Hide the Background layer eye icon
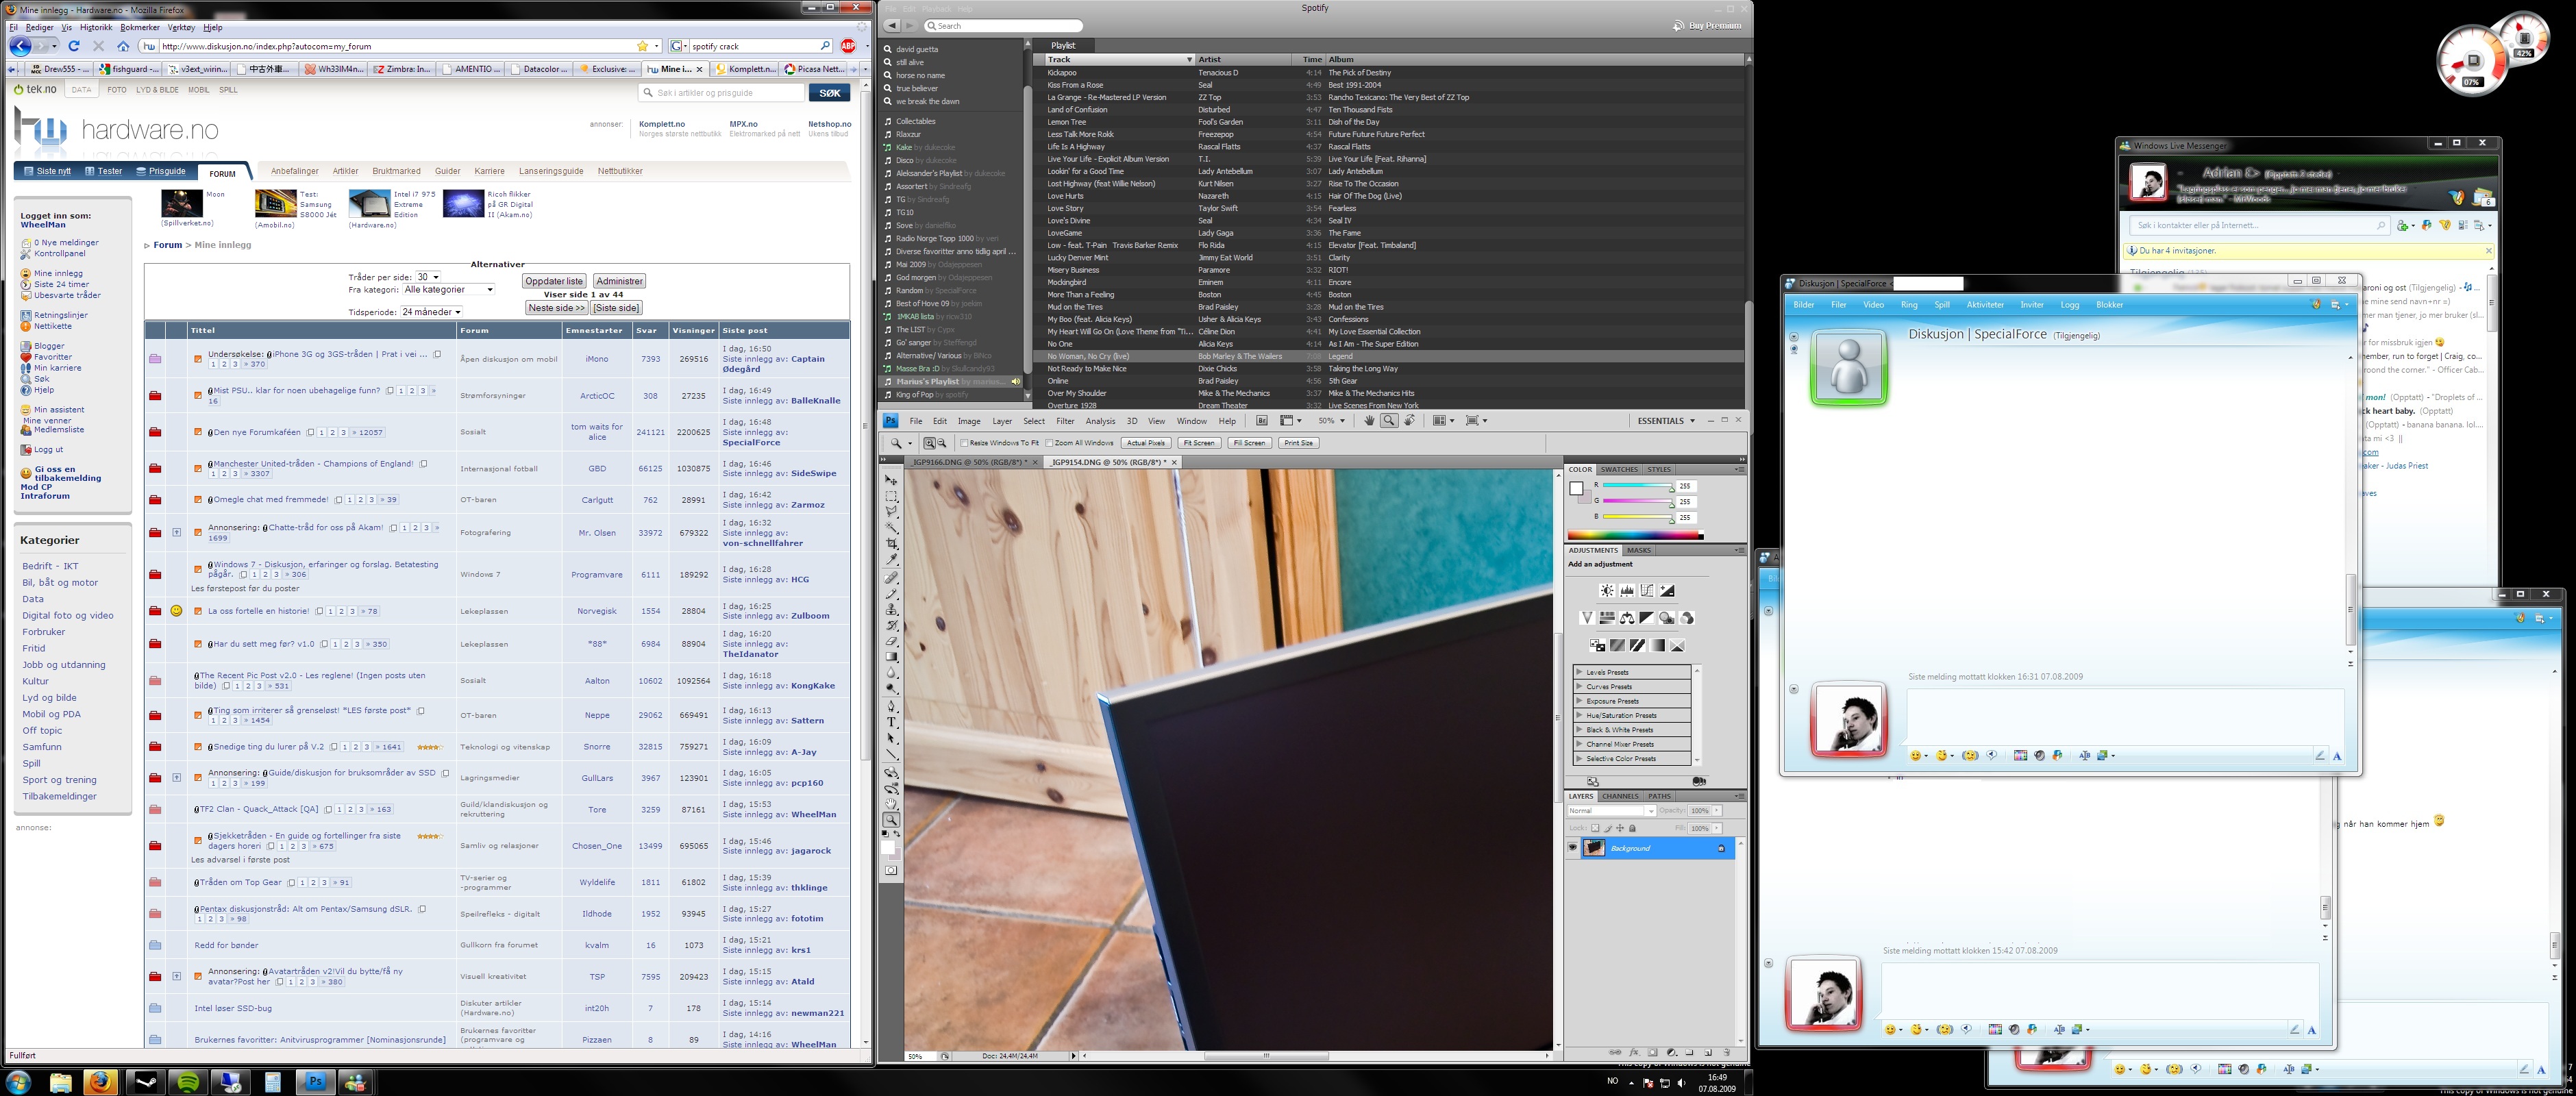Image resolution: width=2576 pixels, height=1096 pixels. [1573, 848]
